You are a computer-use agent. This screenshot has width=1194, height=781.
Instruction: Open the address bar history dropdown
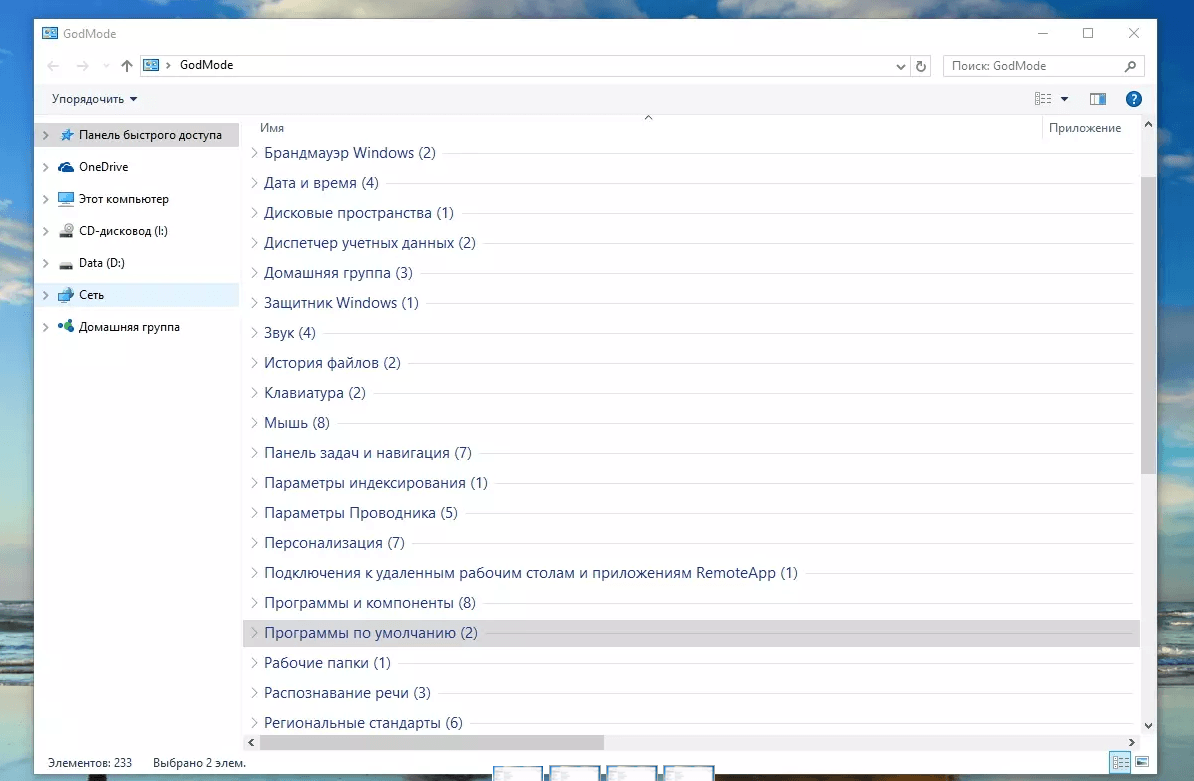pos(901,66)
